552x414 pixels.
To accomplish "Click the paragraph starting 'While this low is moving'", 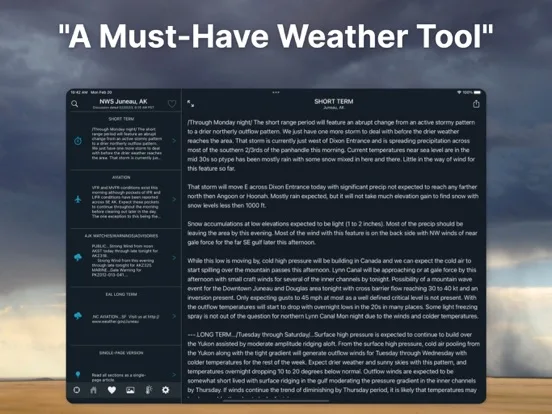I will [x=333, y=288].
